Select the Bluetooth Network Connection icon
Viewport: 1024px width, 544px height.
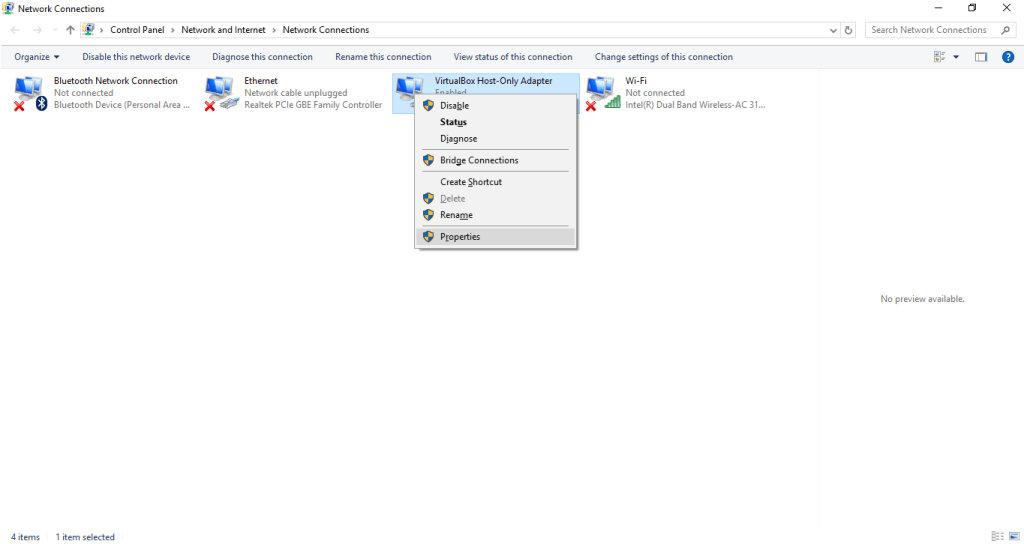(29, 92)
